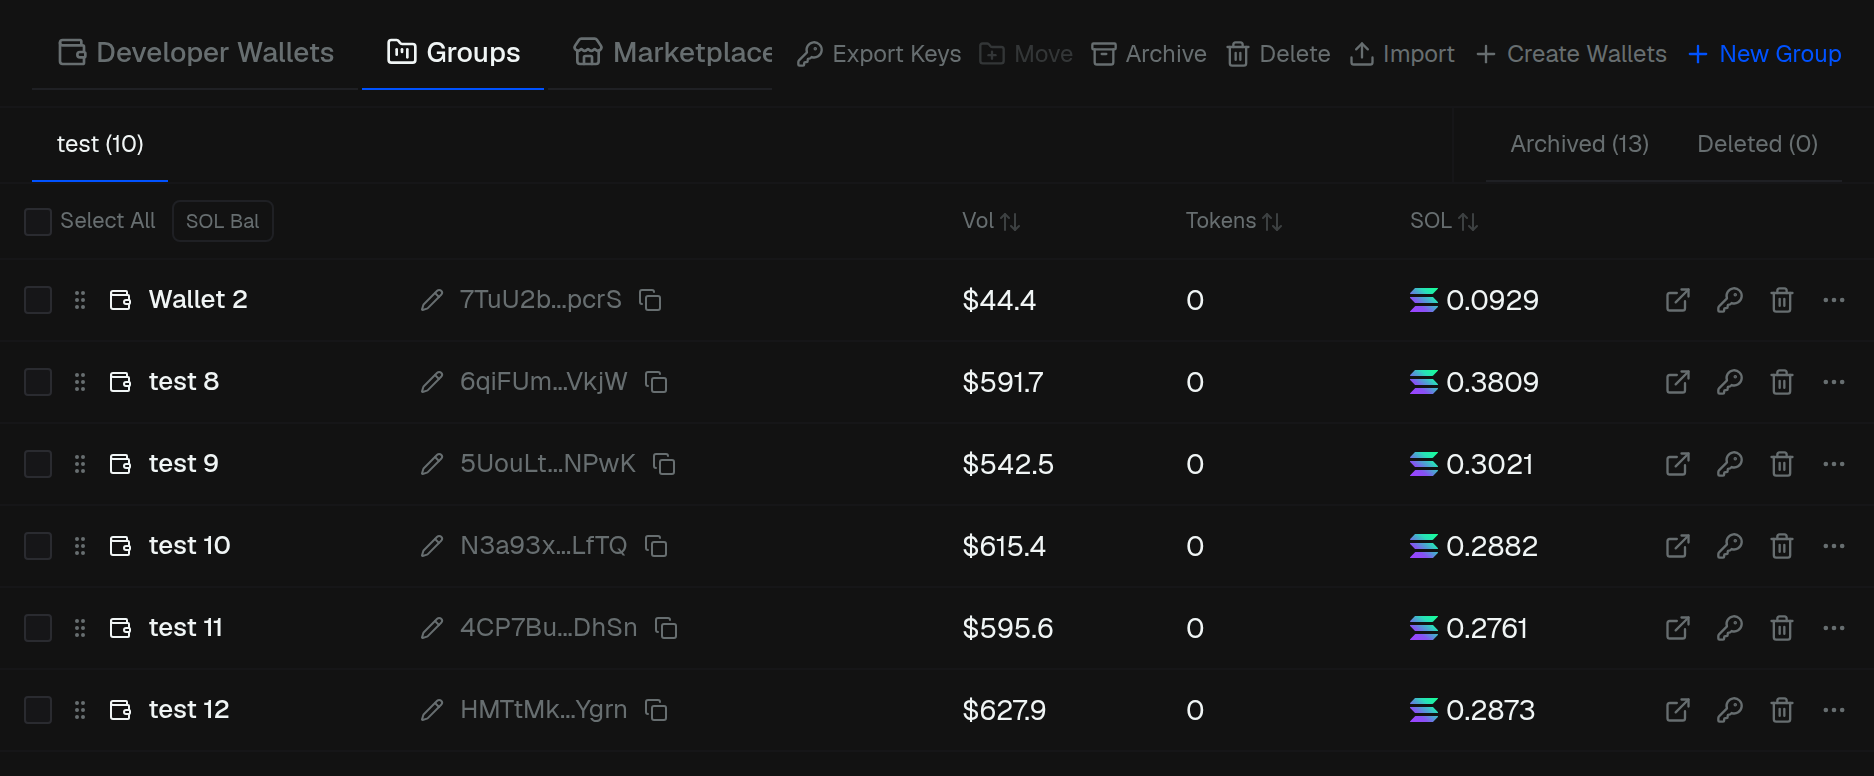Open the Archived (13) tab
Viewport: 1874px width, 776px height.
tap(1579, 144)
